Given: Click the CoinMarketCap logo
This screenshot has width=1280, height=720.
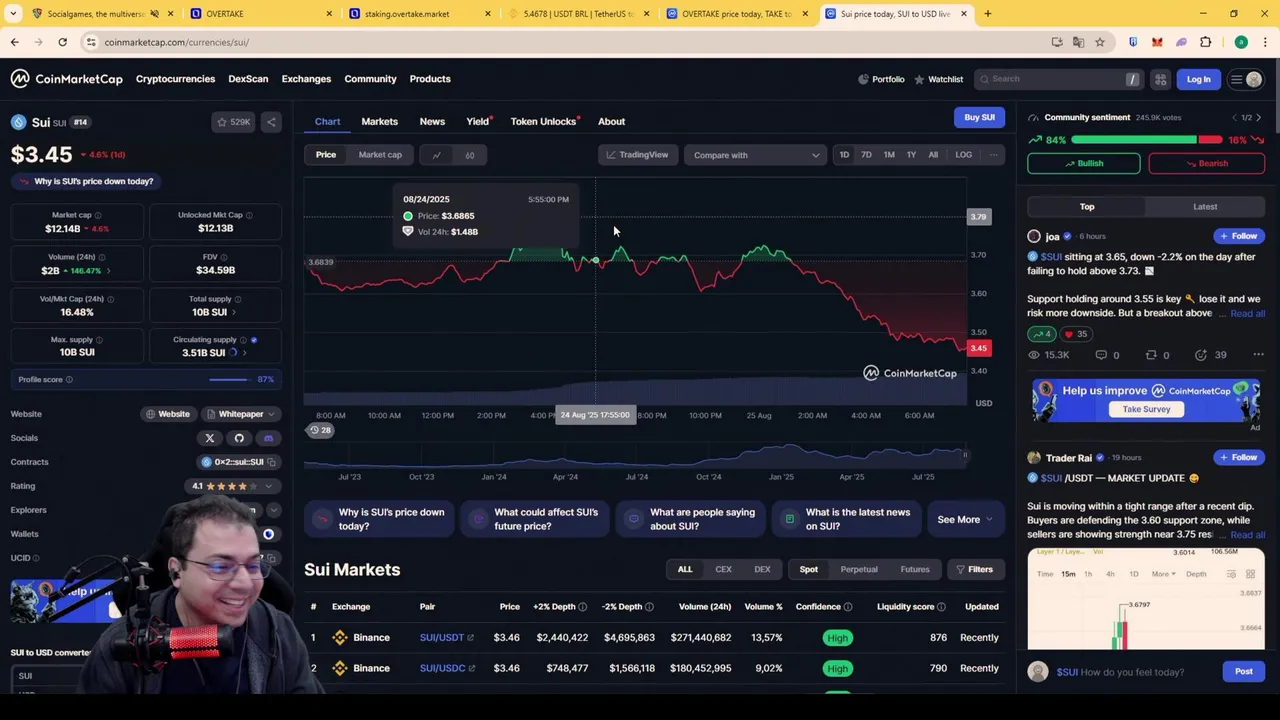Looking at the screenshot, I should coord(67,79).
